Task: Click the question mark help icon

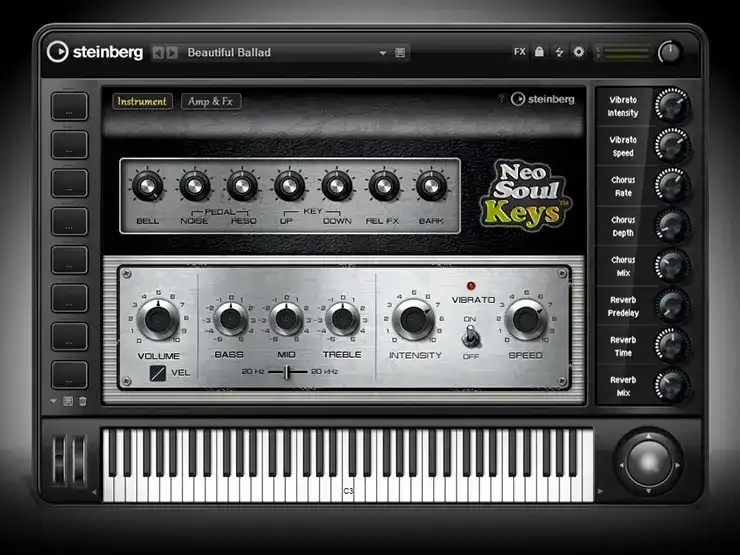Action: pyautogui.click(x=501, y=99)
